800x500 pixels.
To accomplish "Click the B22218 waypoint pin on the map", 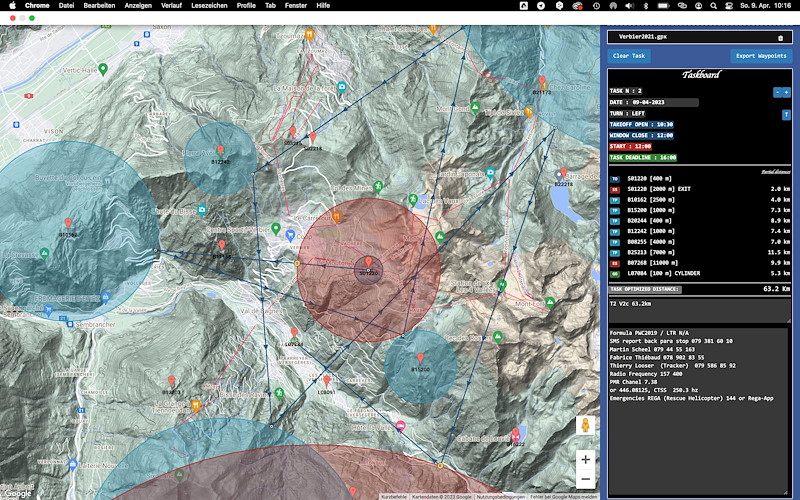I will (563, 173).
